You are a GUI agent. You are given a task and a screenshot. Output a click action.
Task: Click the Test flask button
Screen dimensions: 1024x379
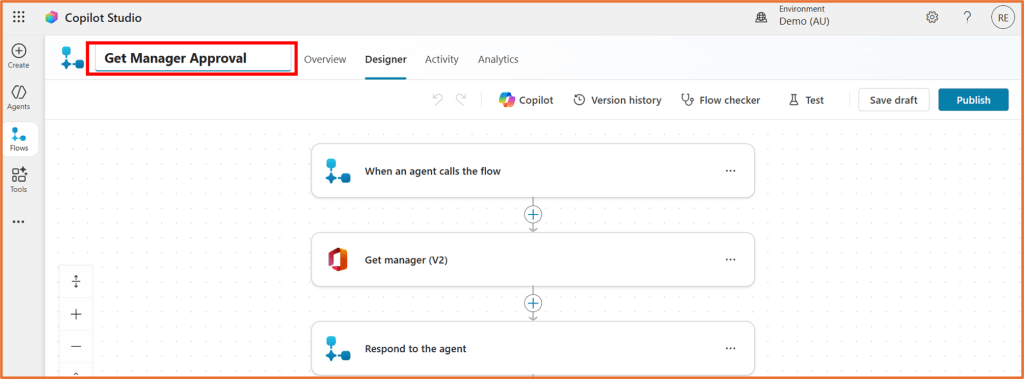[807, 100]
